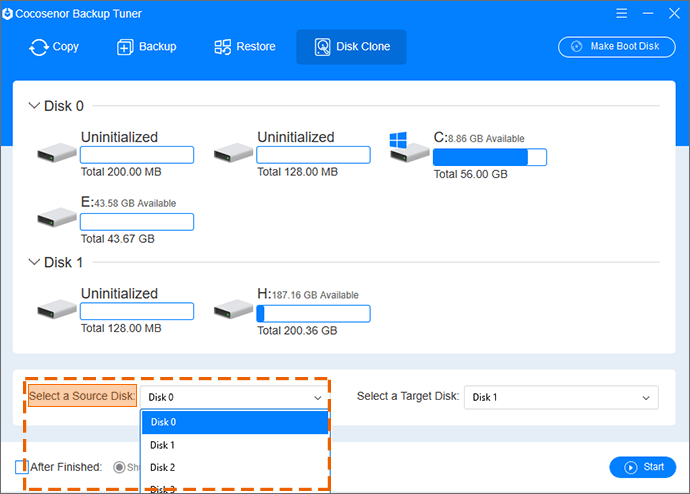Select the Disk 0 128.00 MB drive icon
Screen dimensions: 690x494
click(x=233, y=153)
